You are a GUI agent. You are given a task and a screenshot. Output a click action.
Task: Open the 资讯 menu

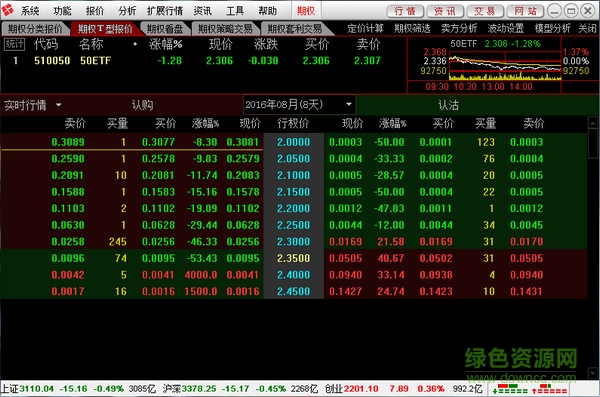202,11
